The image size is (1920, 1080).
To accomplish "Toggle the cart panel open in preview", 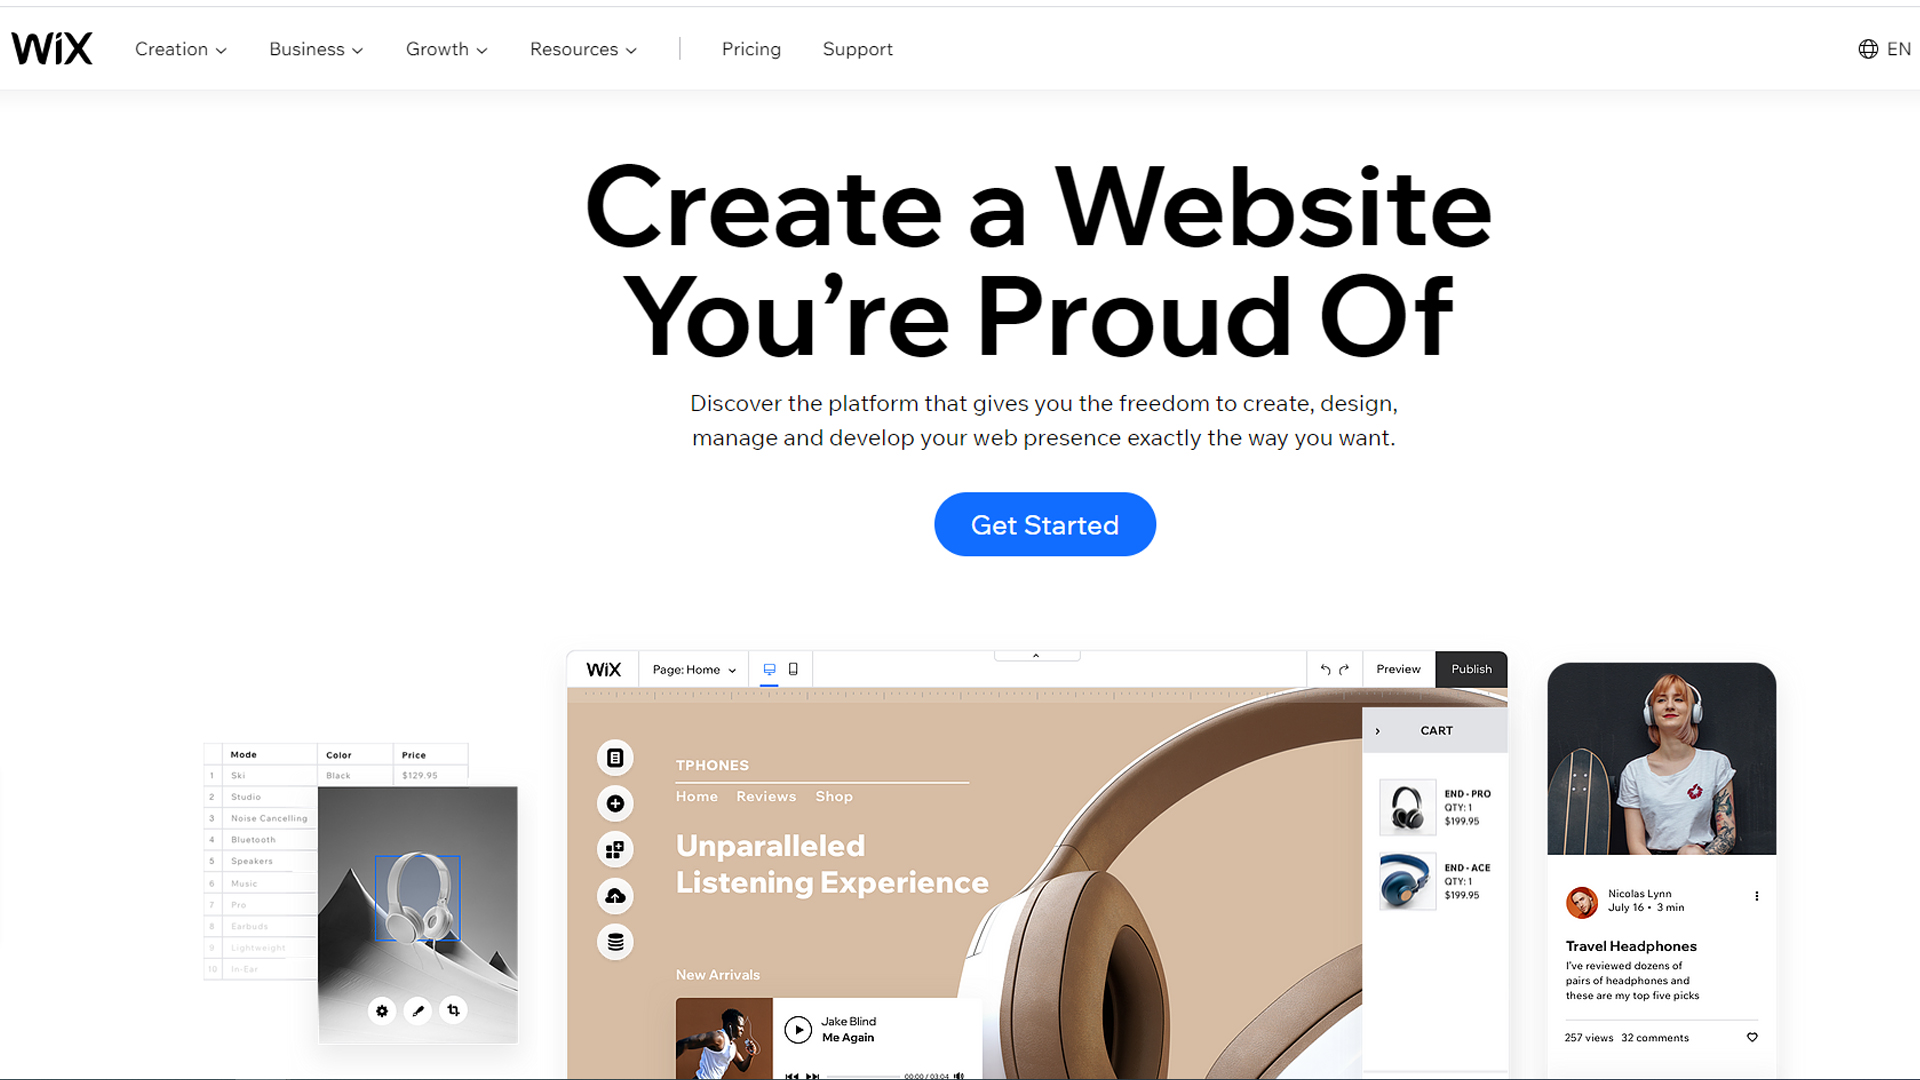I will pyautogui.click(x=1377, y=731).
